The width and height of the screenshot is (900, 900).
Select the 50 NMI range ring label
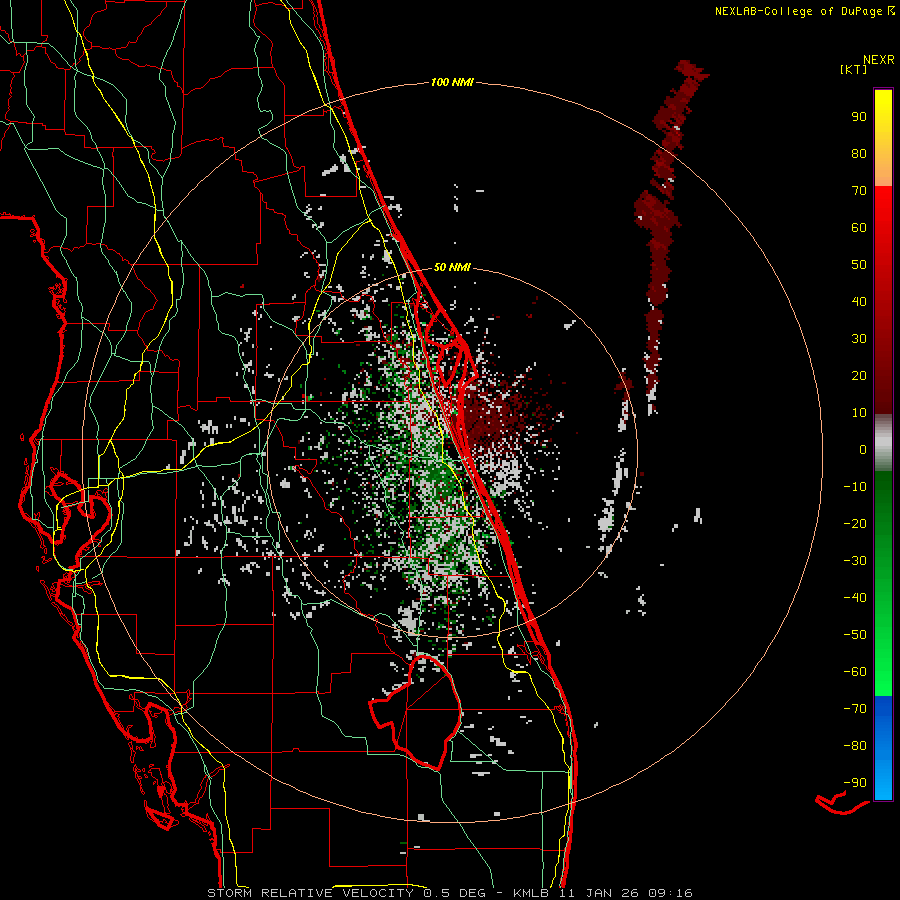[452, 267]
